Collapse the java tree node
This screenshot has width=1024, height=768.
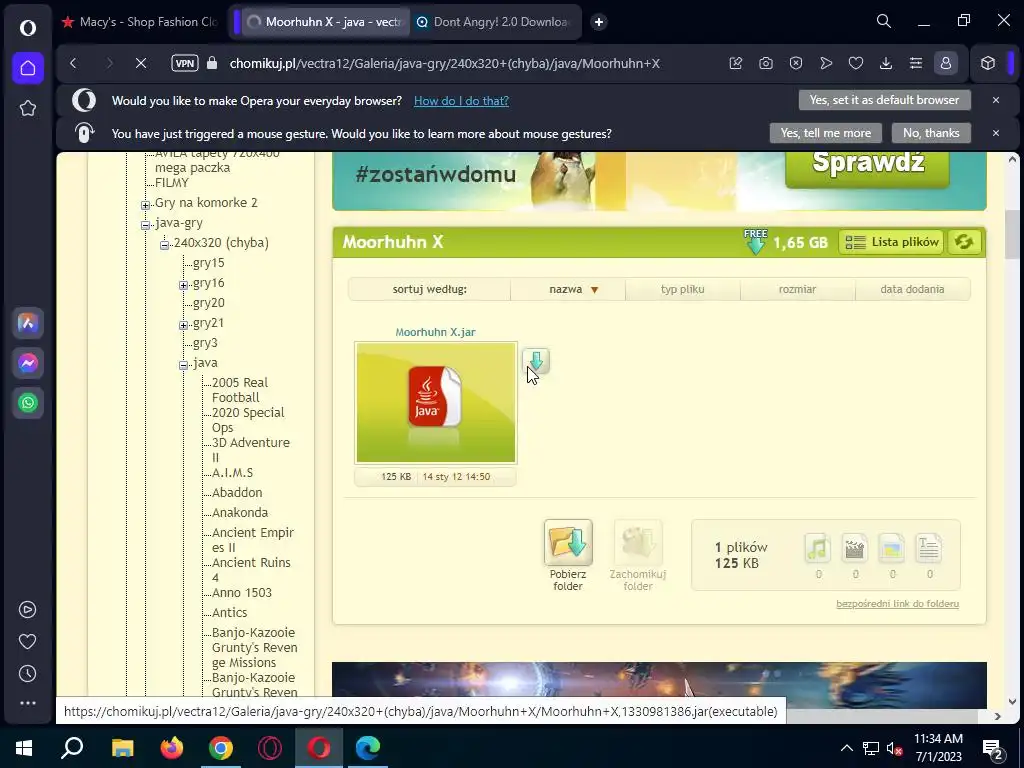point(184,365)
